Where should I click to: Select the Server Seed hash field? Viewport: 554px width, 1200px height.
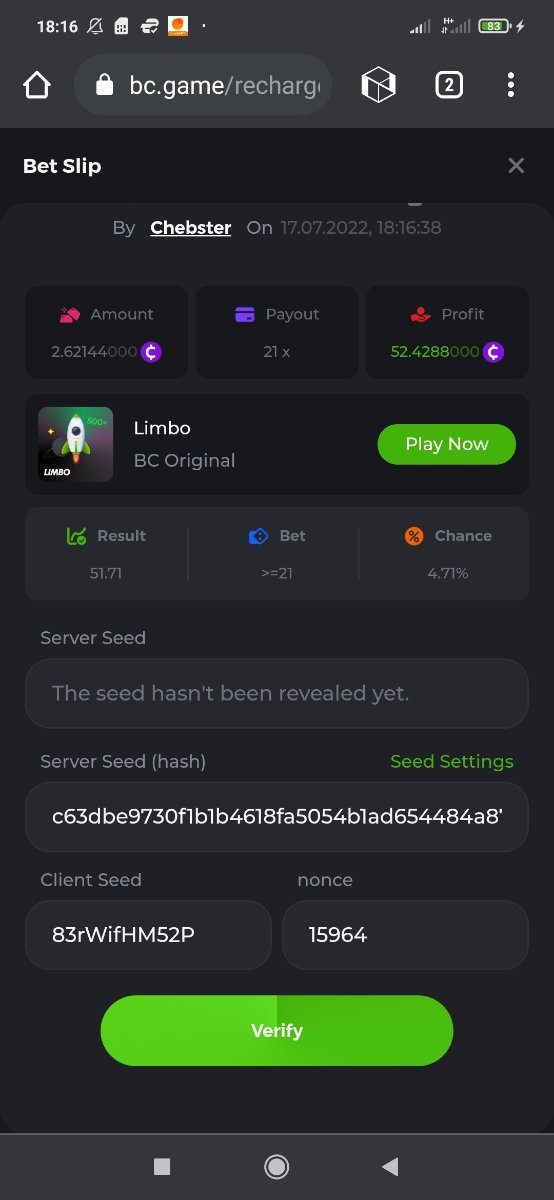(x=277, y=817)
